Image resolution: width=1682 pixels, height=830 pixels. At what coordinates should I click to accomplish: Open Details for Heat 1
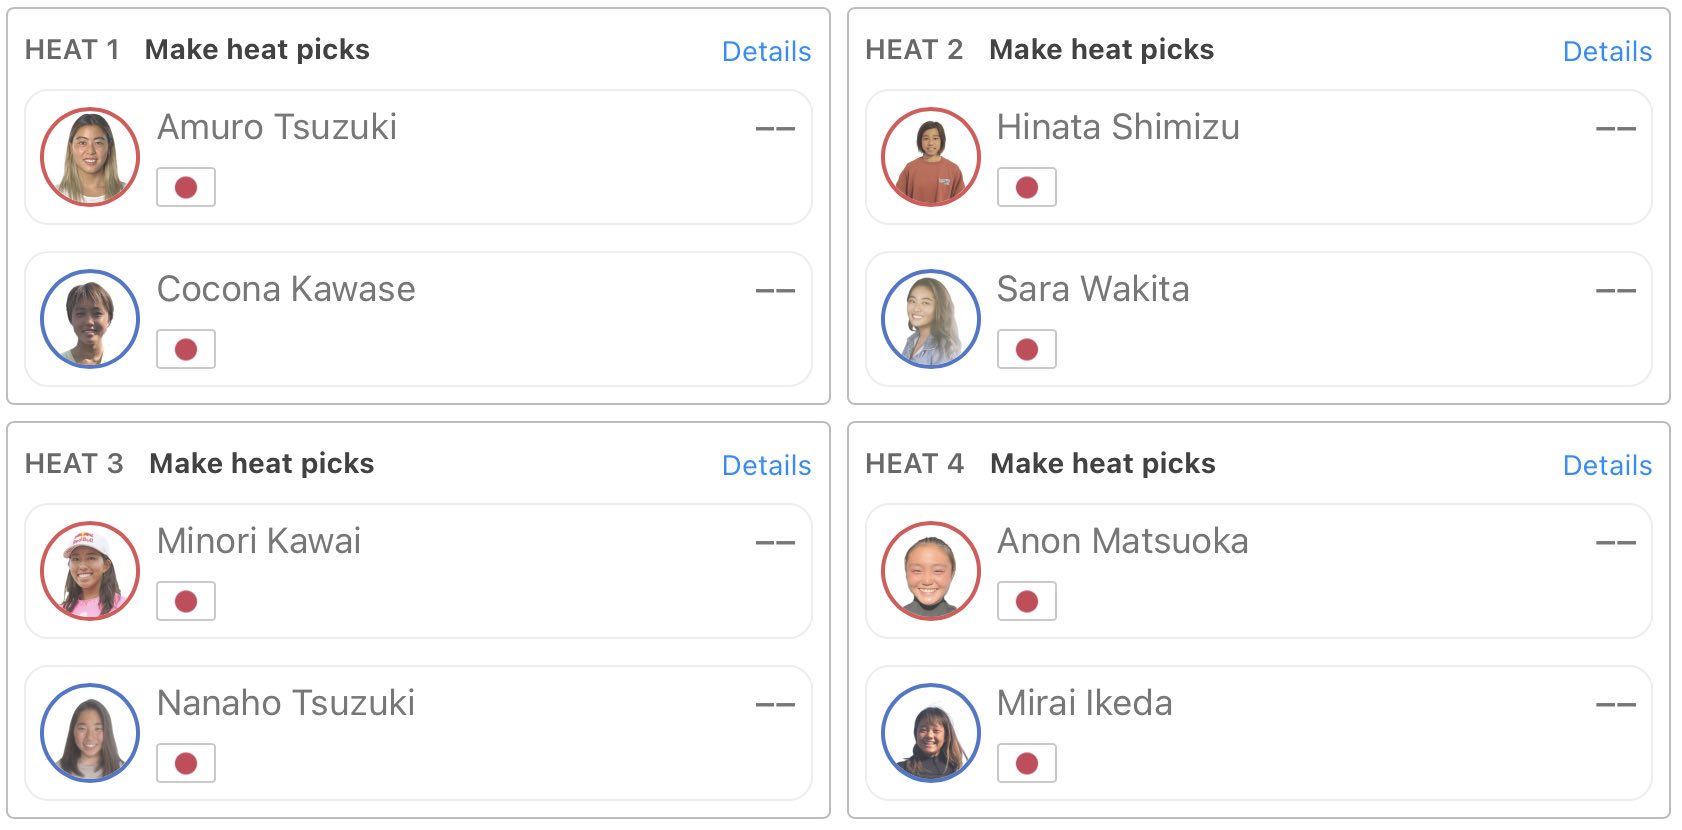coord(766,51)
